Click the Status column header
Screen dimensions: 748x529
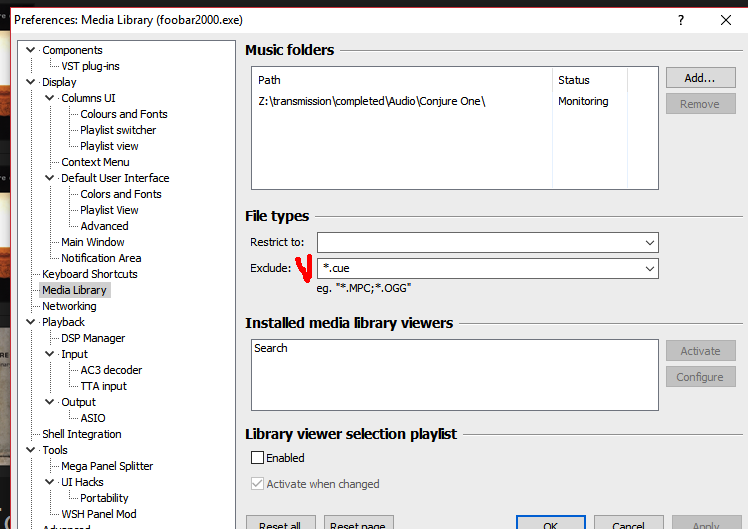(x=574, y=80)
